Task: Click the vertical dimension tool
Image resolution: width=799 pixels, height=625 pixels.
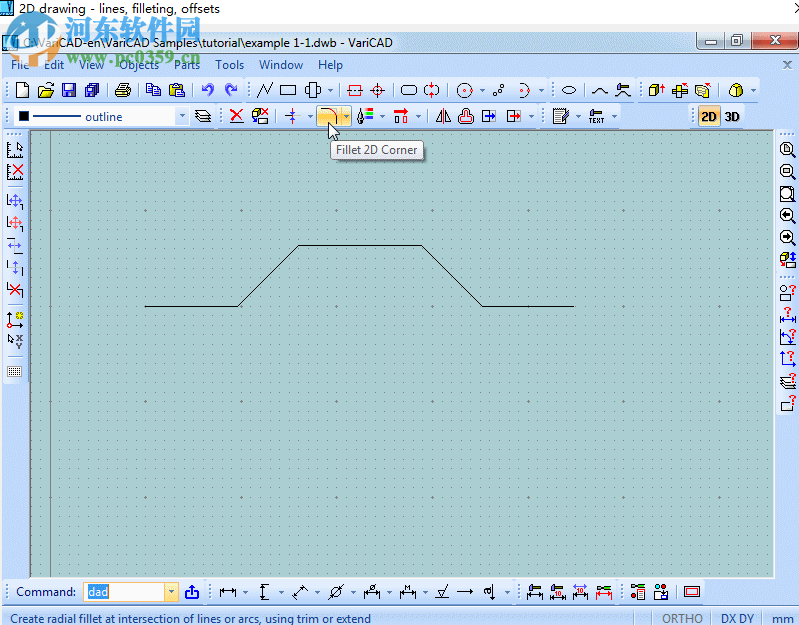Action: [x=264, y=592]
